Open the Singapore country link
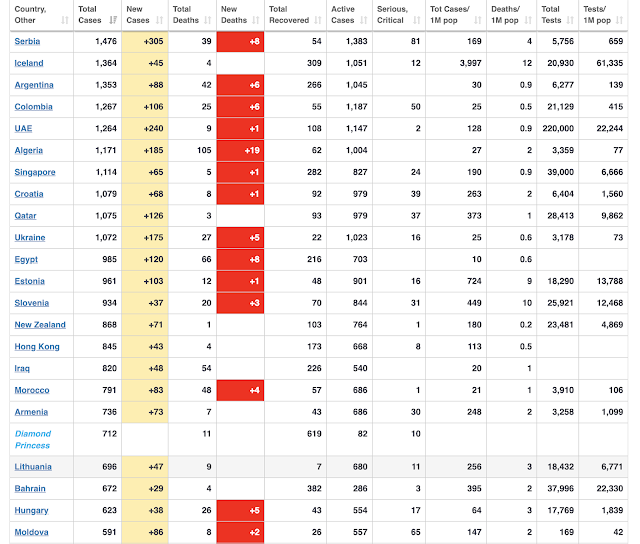 (x=35, y=172)
